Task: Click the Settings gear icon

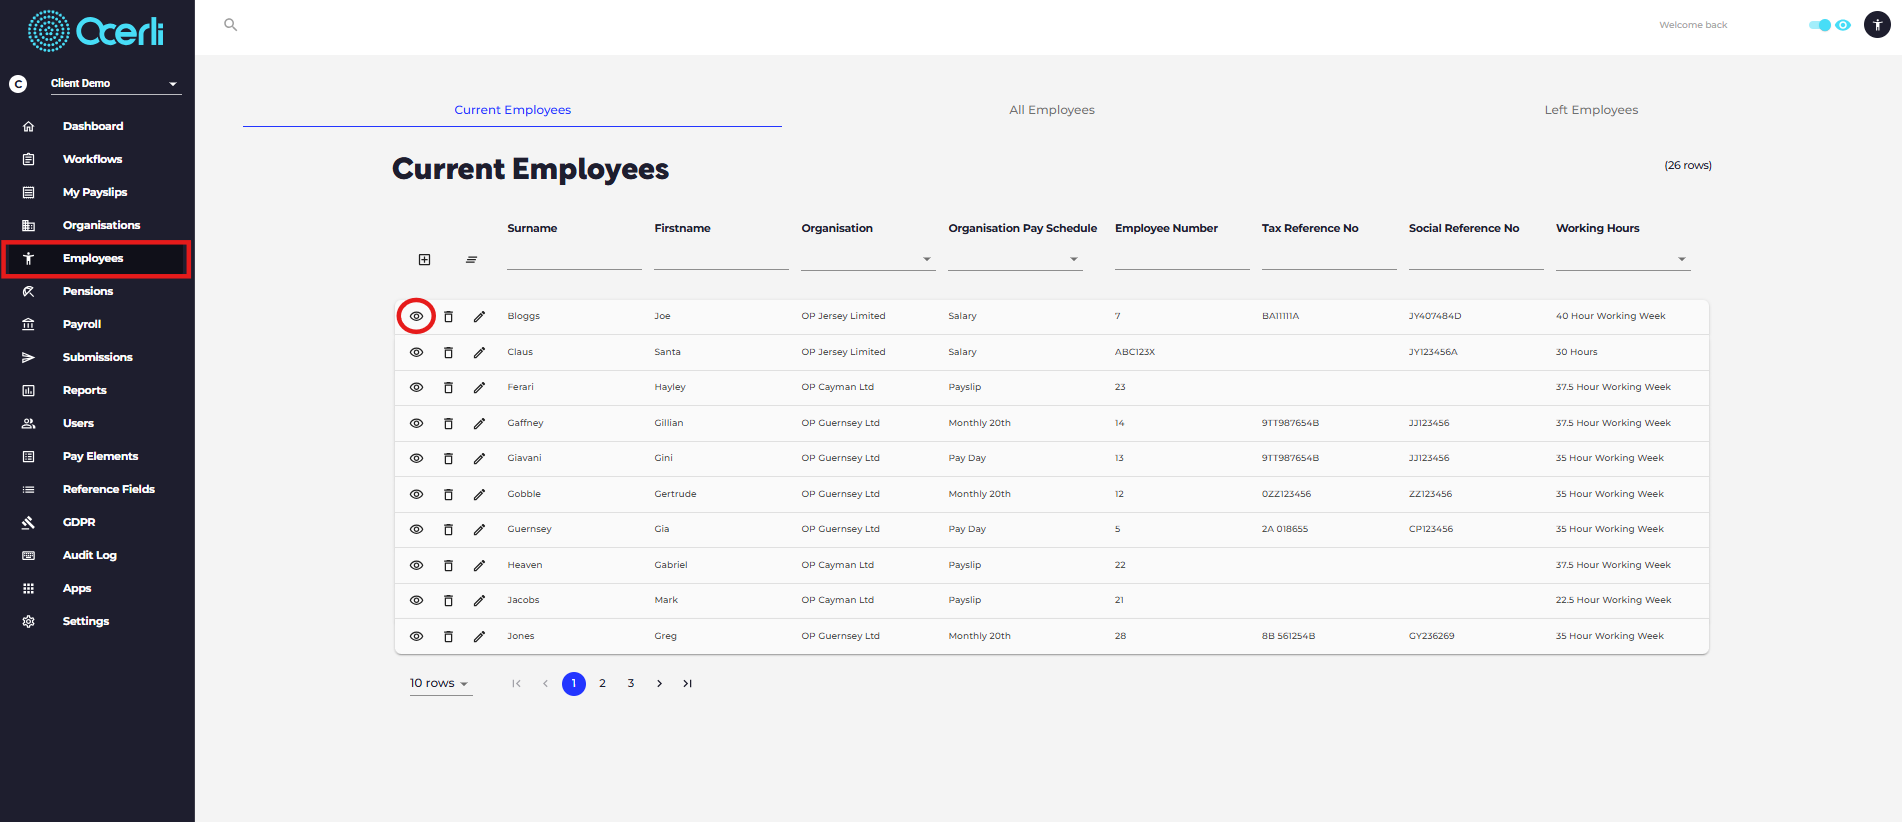Action: (x=28, y=621)
